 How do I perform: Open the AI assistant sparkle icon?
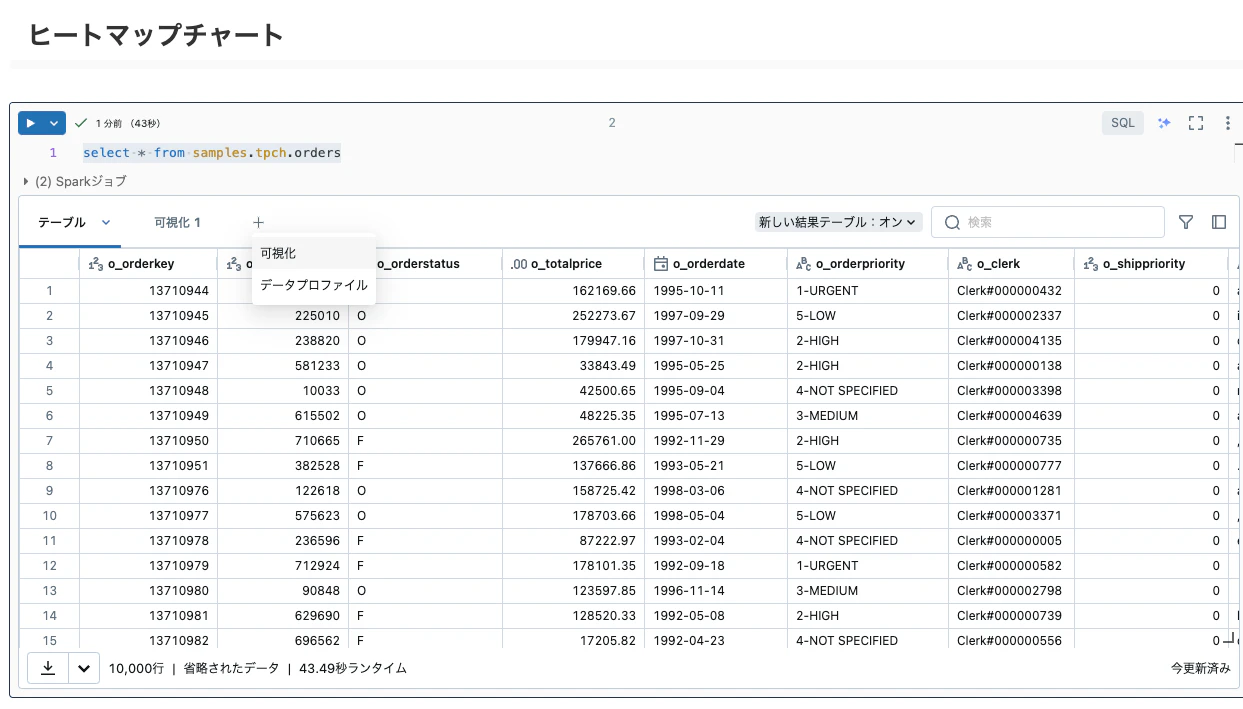click(x=1164, y=123)
